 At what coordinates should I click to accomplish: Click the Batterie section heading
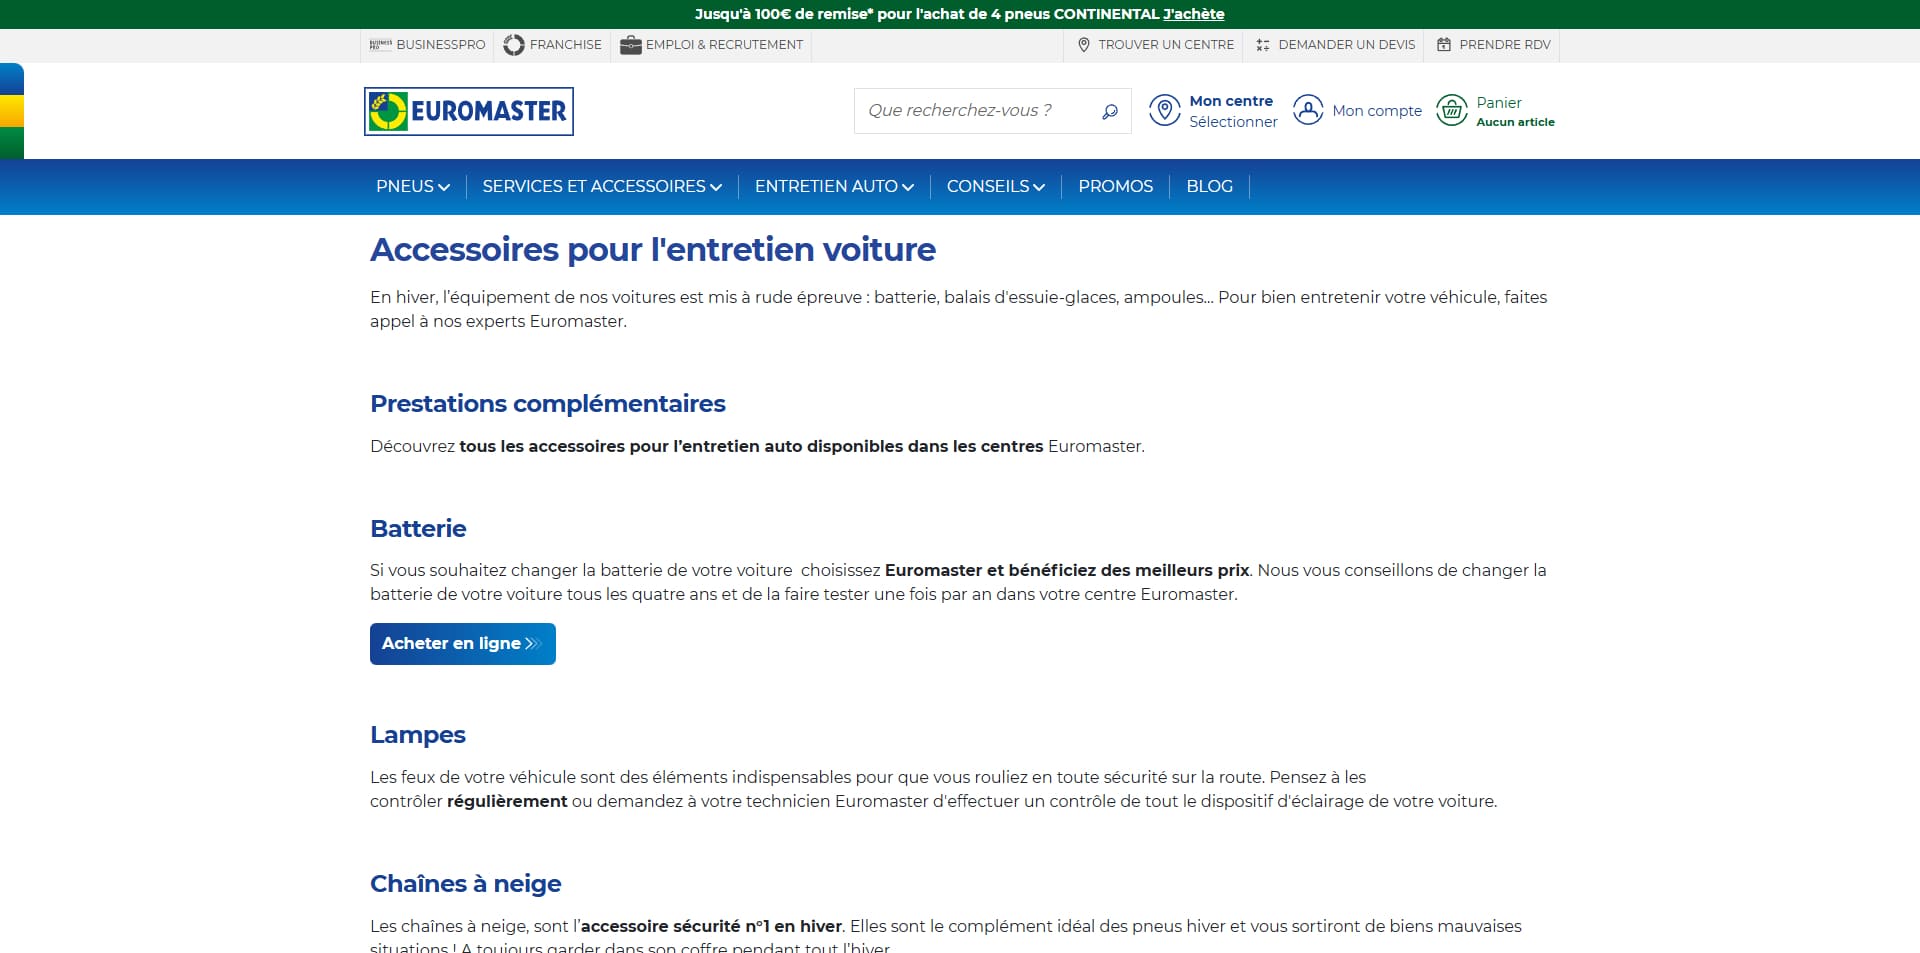point(418,529)
